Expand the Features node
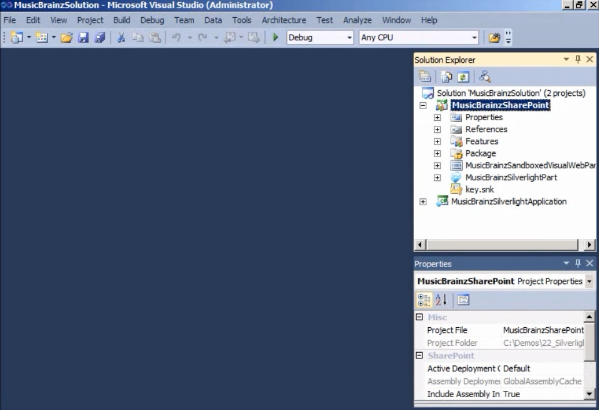The height and width of the screenshot is (410, 599). click(x=437, y=142)
